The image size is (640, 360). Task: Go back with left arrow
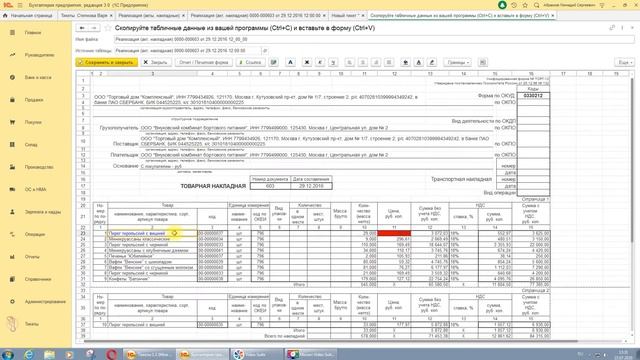click(x=82, y=28)
